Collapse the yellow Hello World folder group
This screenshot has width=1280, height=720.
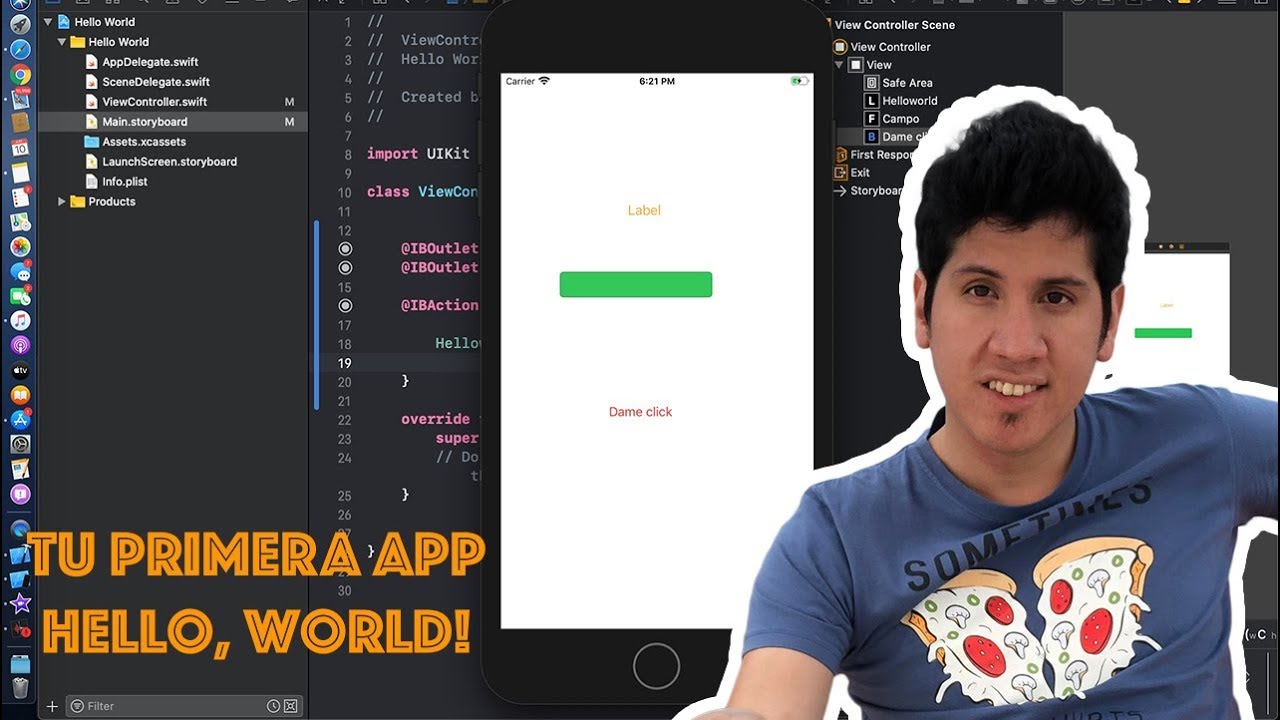62,42
